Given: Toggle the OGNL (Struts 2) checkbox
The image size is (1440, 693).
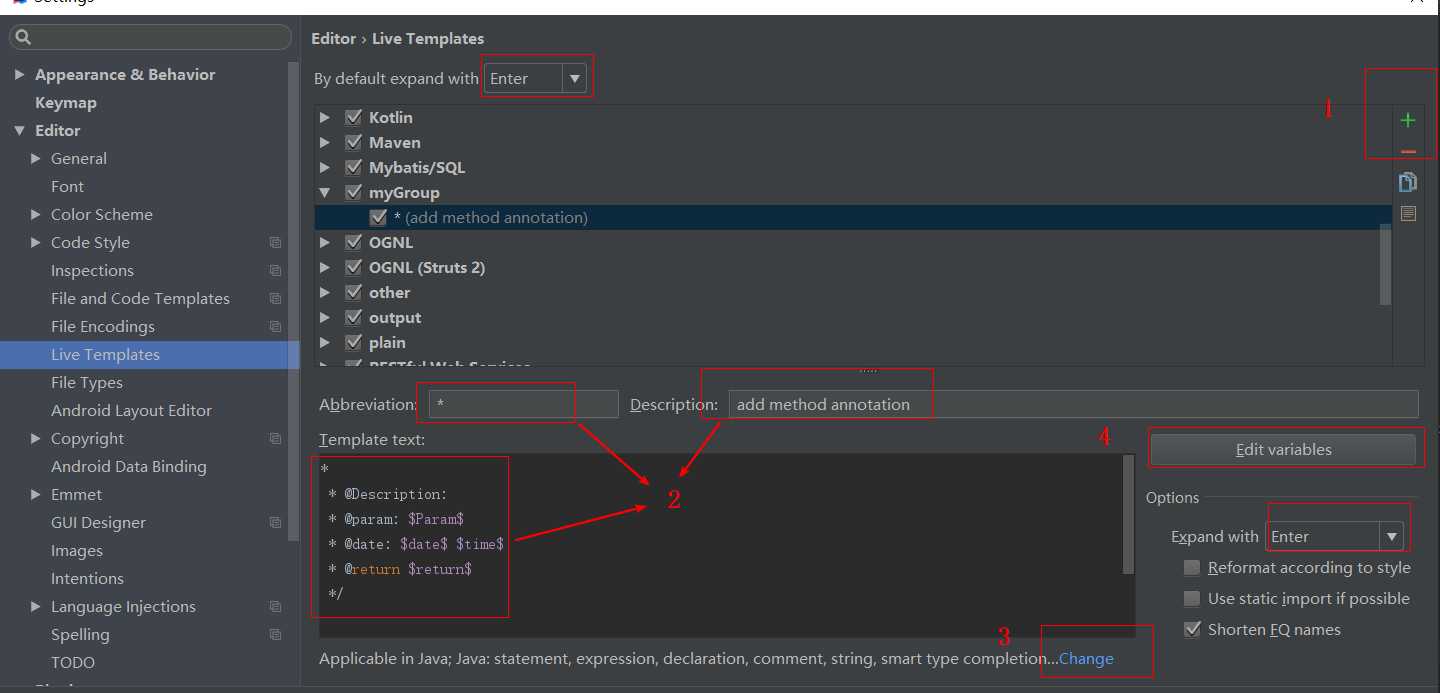Looking at the screenshot, I should pyautogui.click(x=353, y=267).
